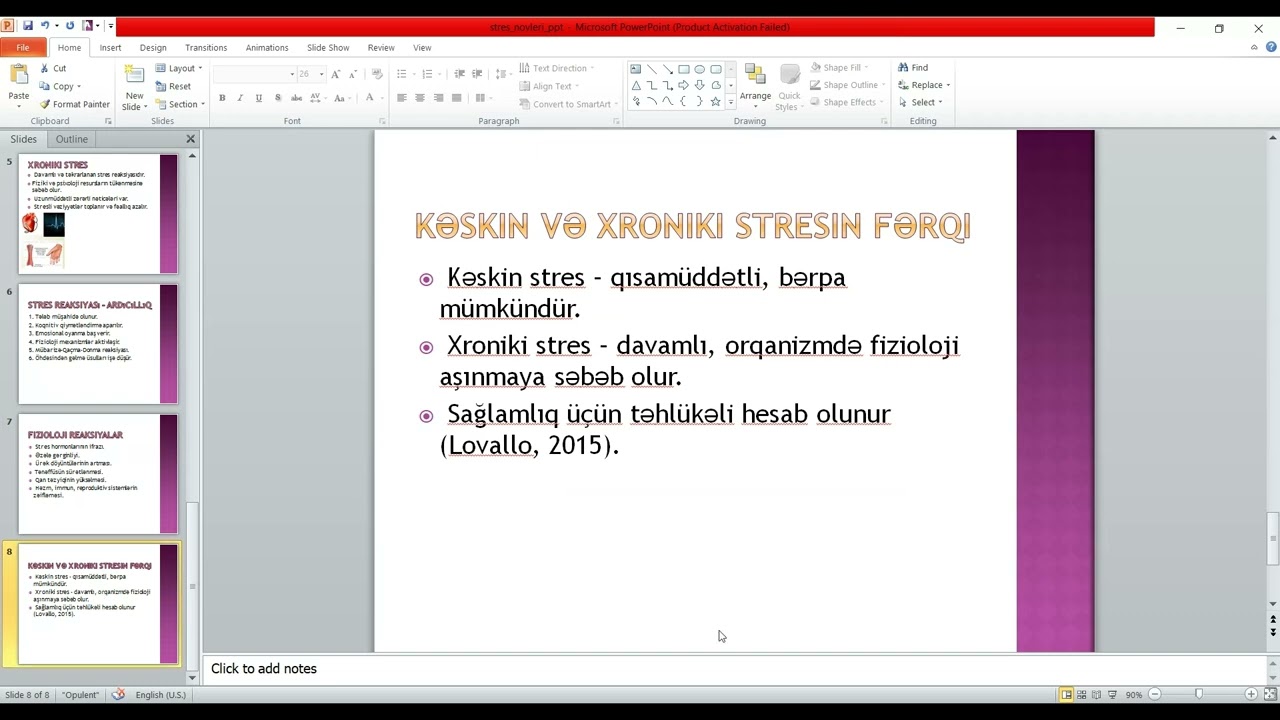Undo the last action
1280x720 pixels.
[x=45, y=26]
